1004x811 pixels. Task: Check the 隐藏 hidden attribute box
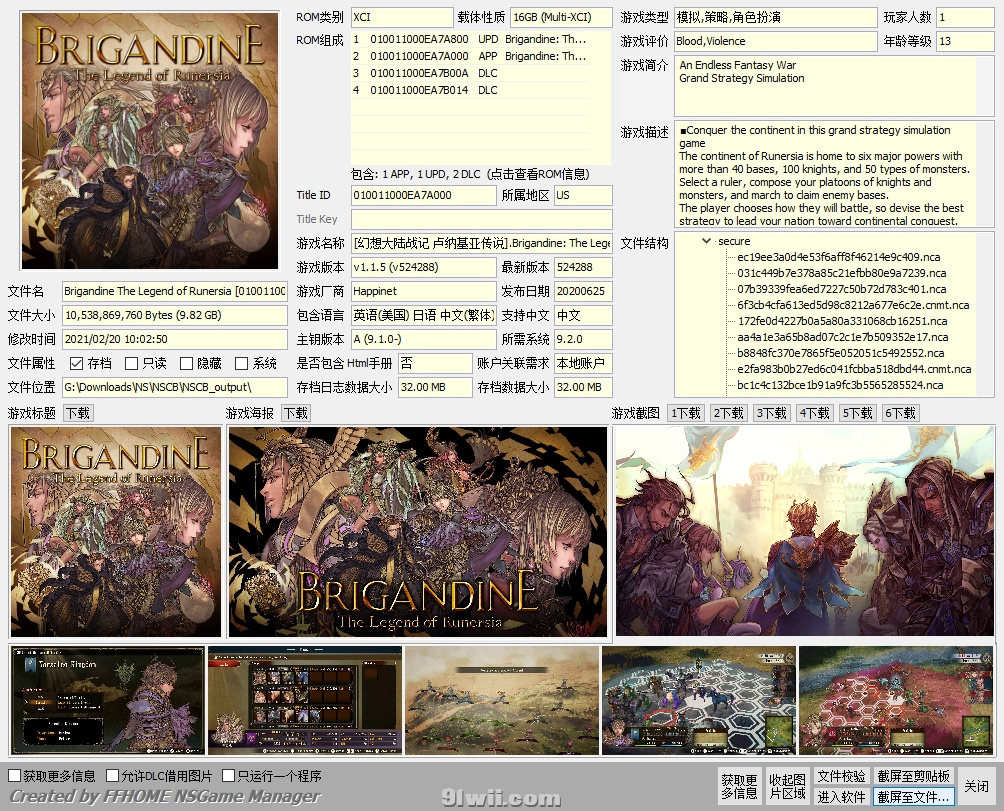pos(186,364)
